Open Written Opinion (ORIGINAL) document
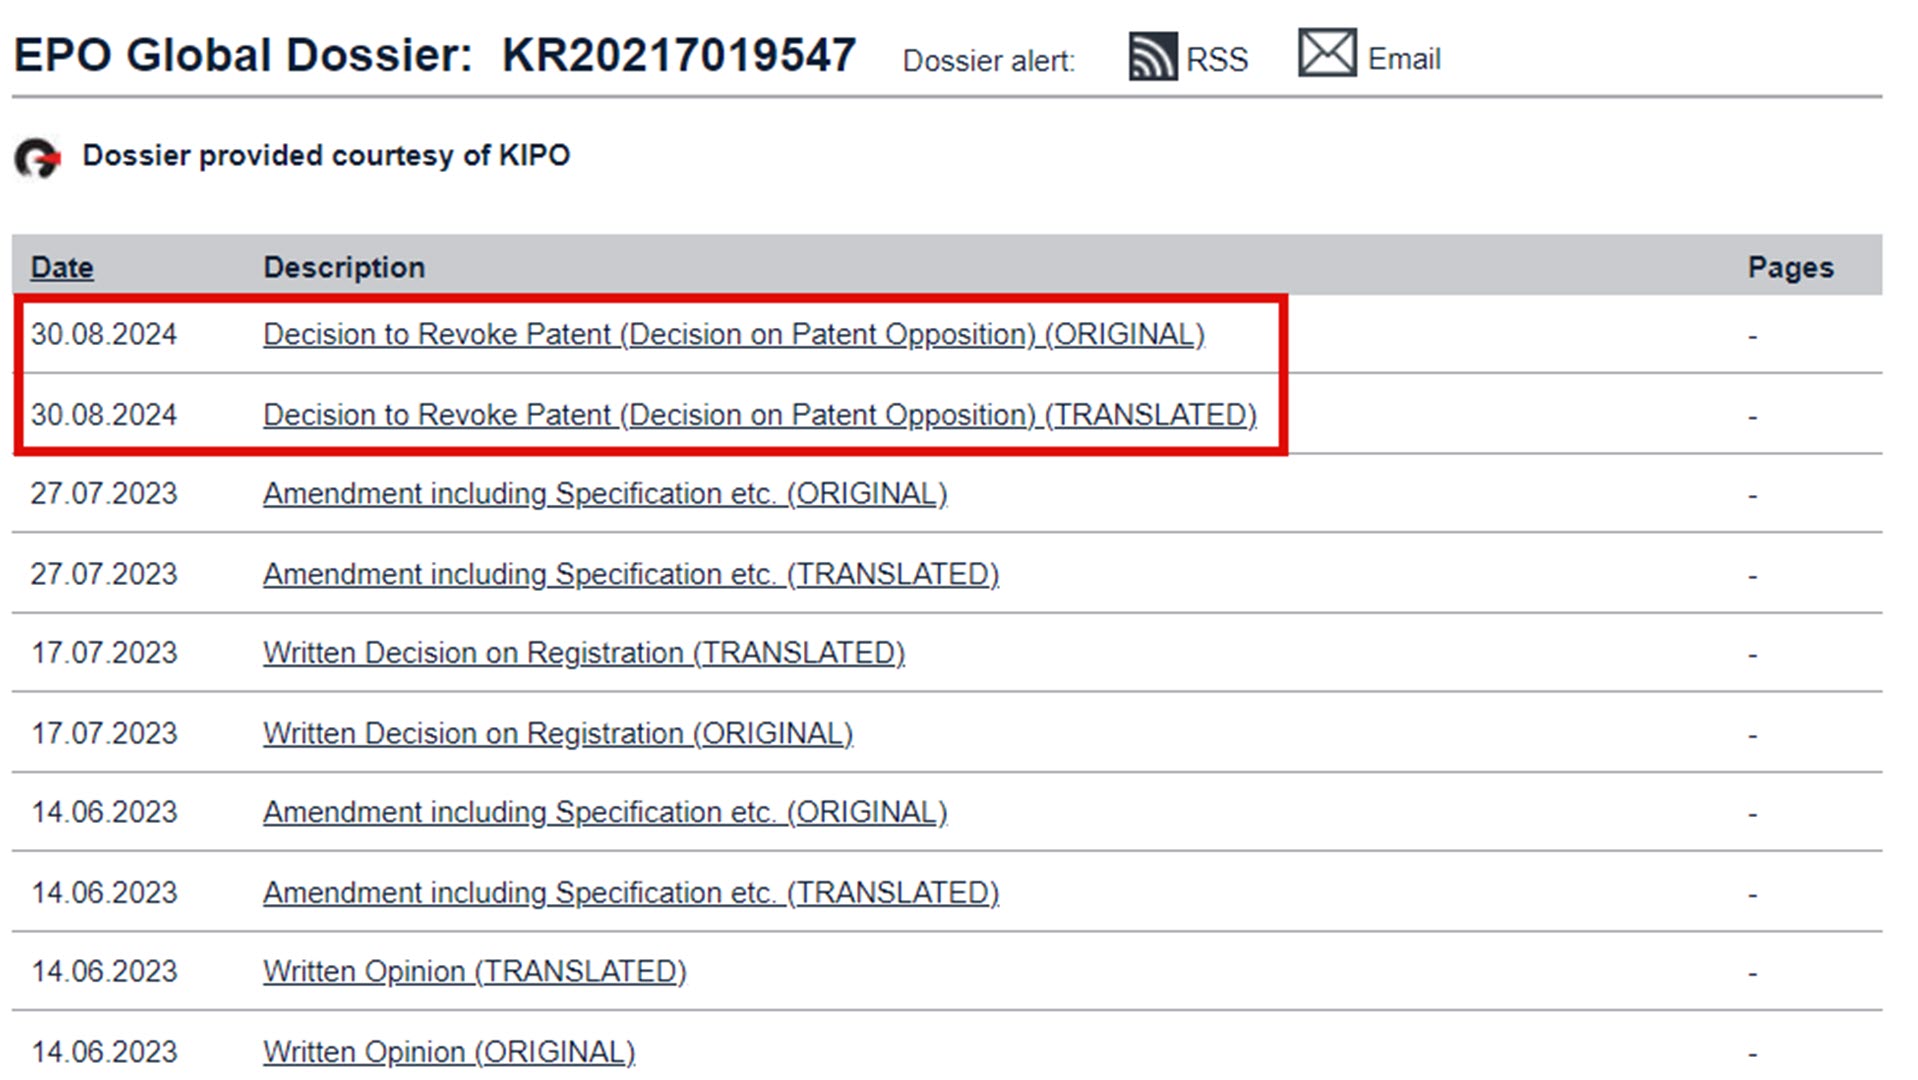 (x=449, y=1052)
